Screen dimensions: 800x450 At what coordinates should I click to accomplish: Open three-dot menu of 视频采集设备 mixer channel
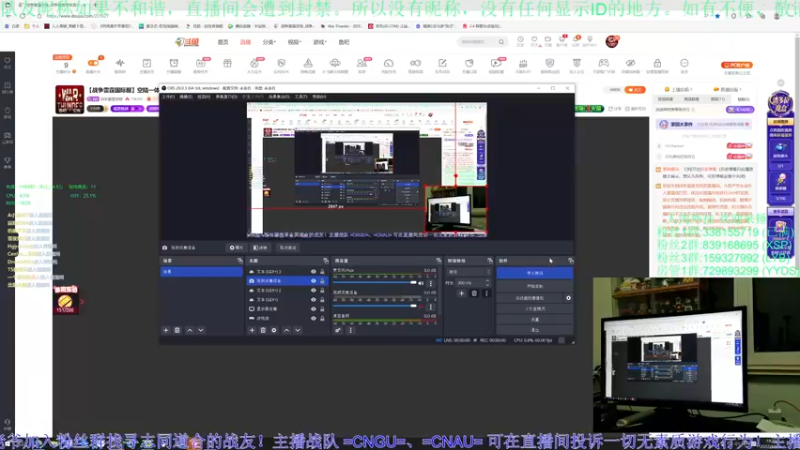click(x=431, y=307)
